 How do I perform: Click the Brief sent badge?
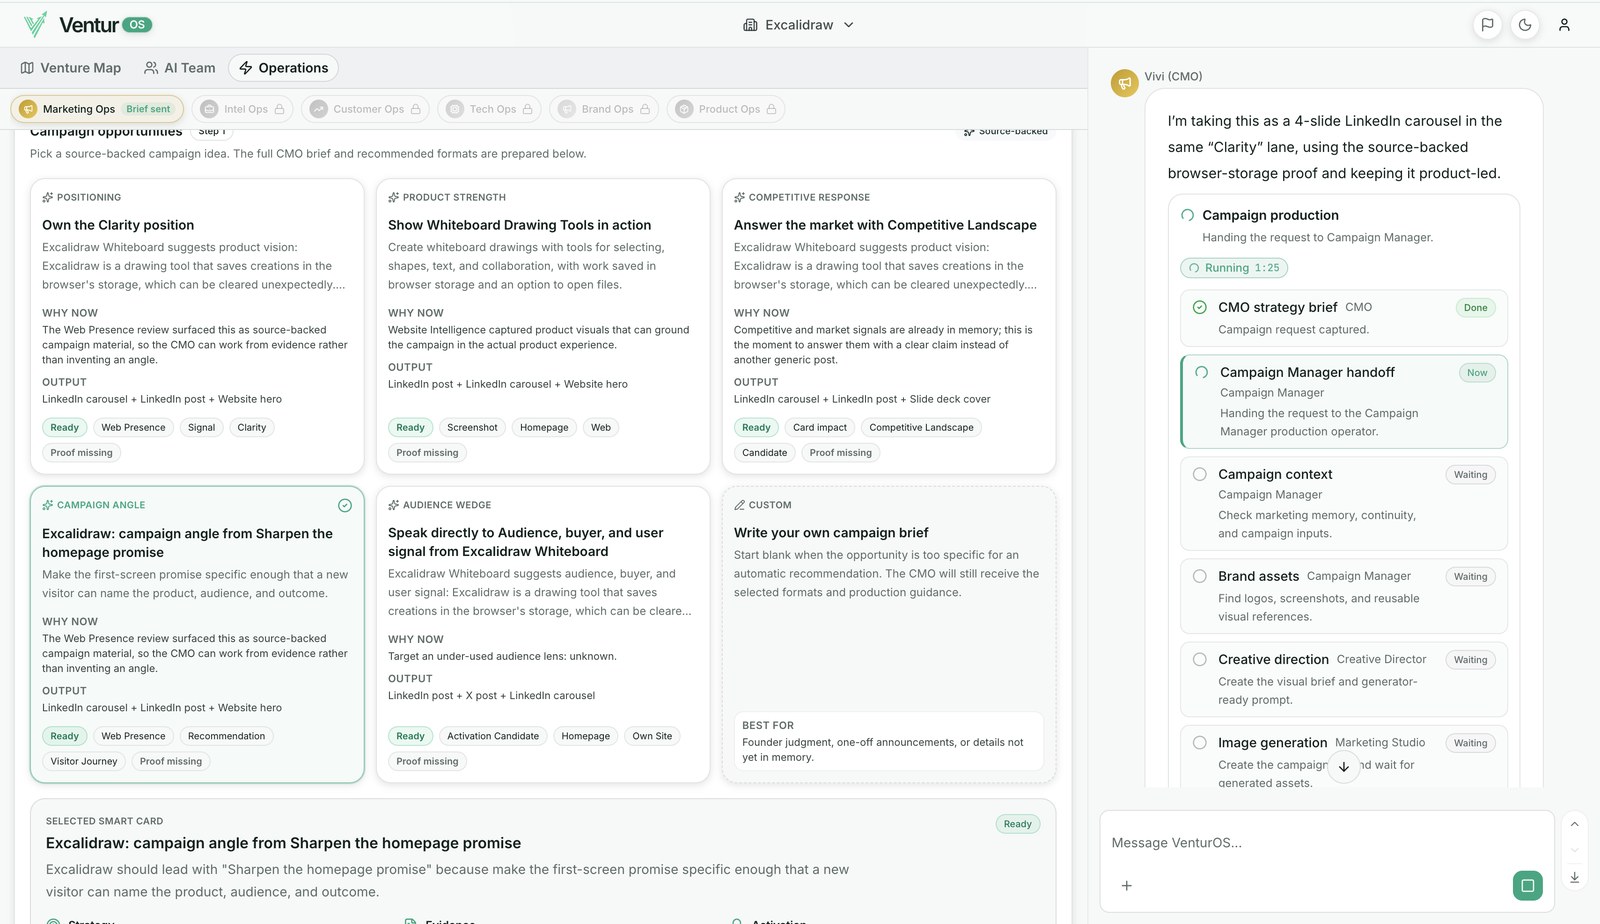click(148, 109)
